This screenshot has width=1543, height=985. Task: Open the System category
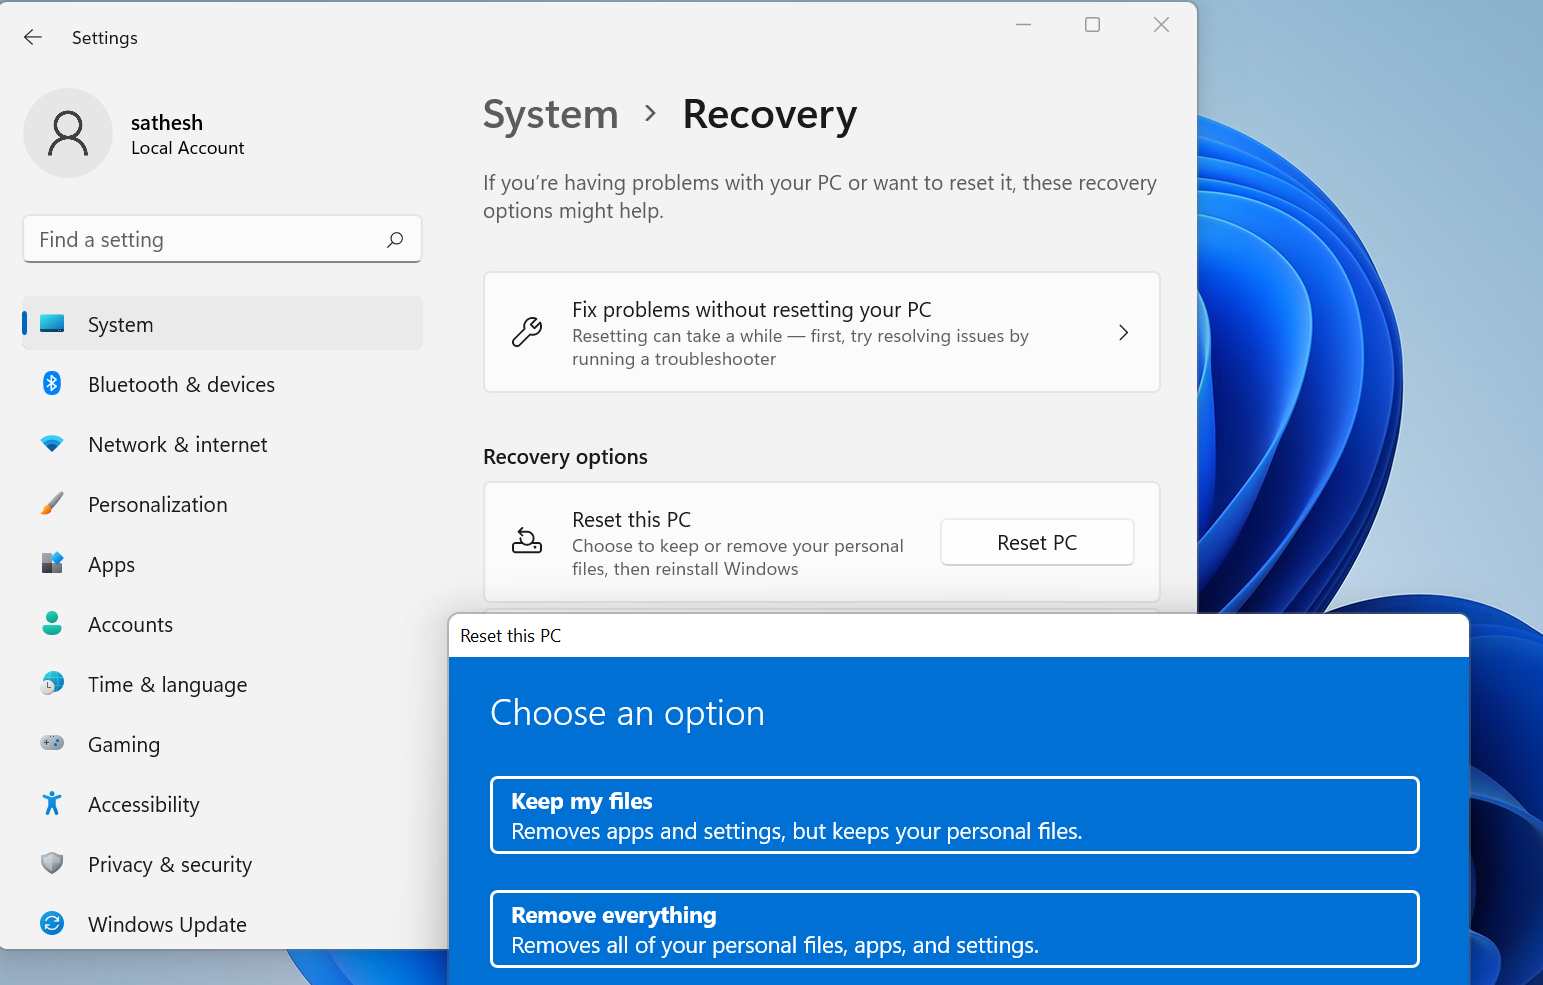(222, 324)
